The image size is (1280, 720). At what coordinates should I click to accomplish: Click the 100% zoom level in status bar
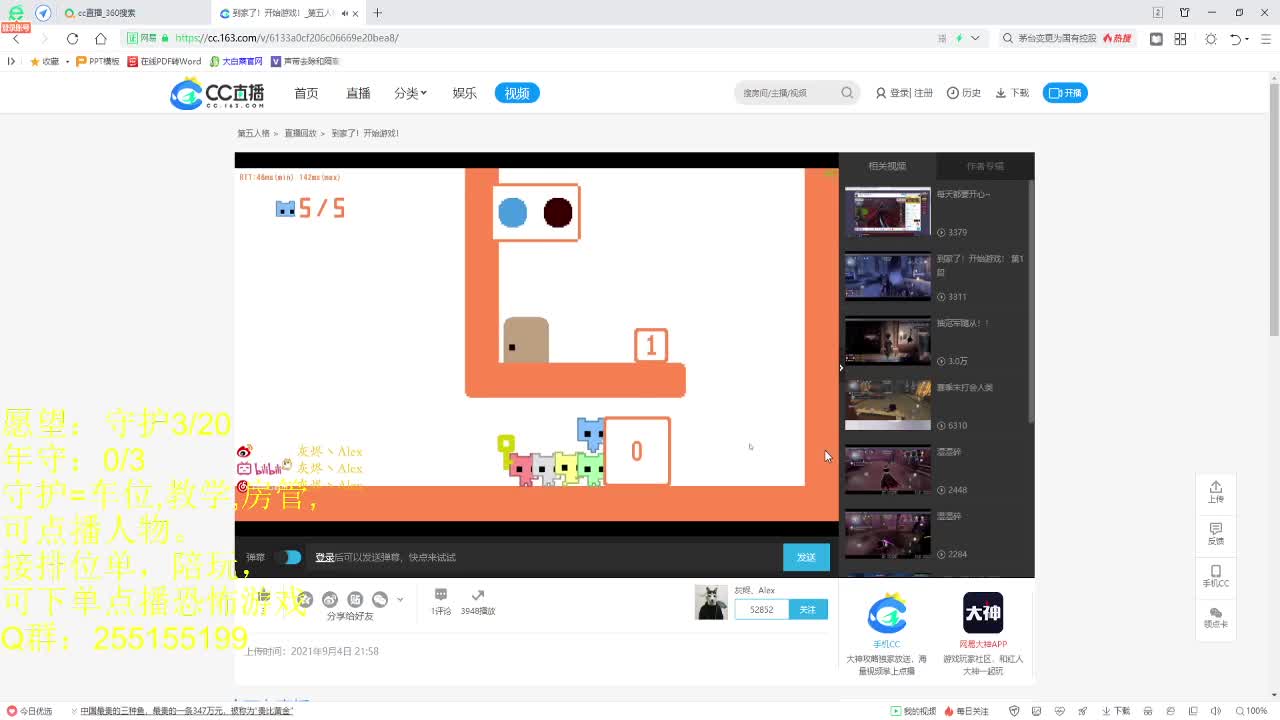point(1251,711)
